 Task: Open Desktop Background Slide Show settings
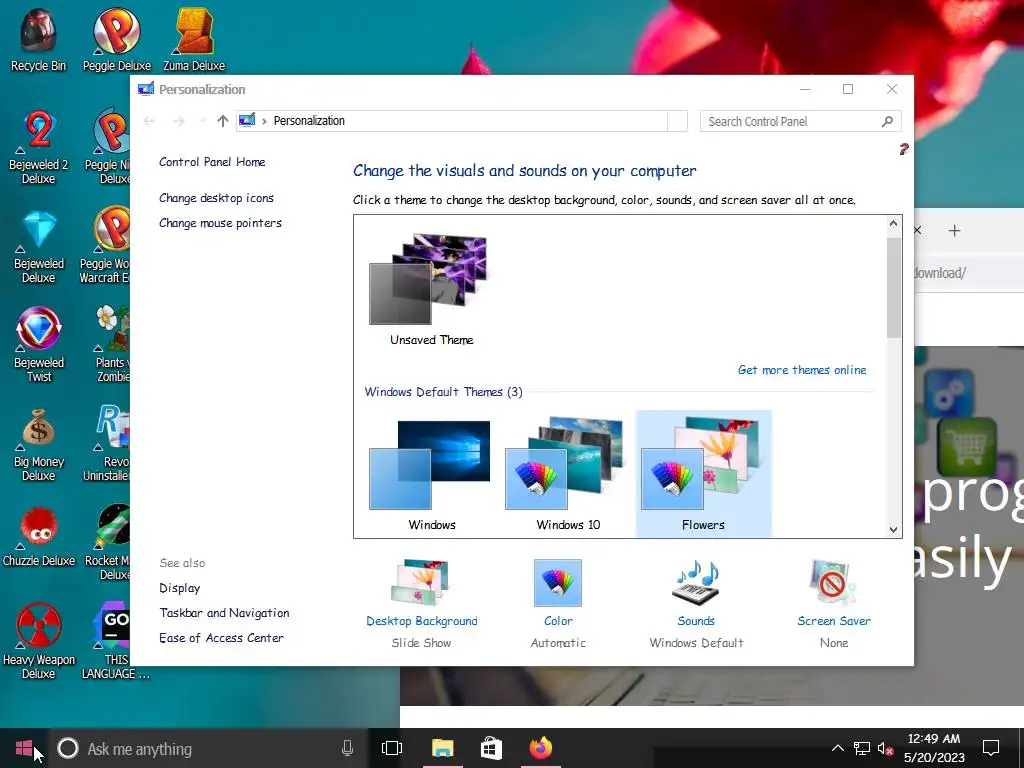[421, 604]
